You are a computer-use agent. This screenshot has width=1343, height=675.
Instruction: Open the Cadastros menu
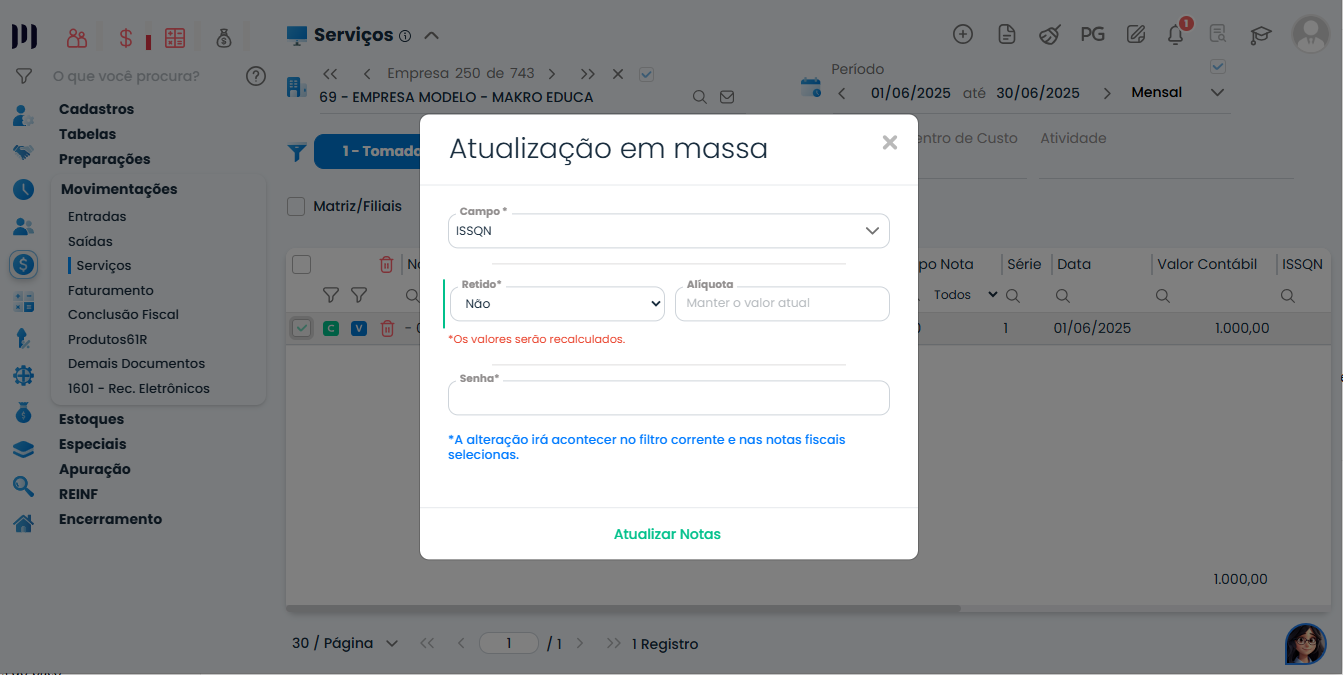96,109
